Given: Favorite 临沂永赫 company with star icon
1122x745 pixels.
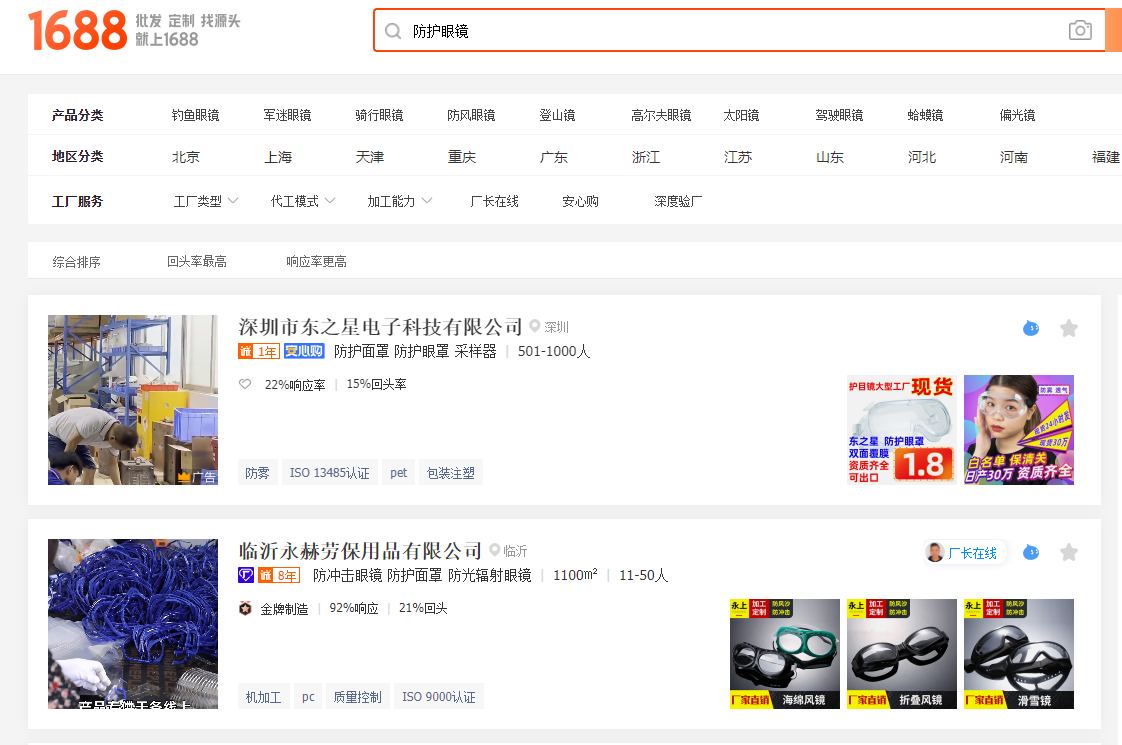Looking at the screenshot, I should coord(1069,552).
